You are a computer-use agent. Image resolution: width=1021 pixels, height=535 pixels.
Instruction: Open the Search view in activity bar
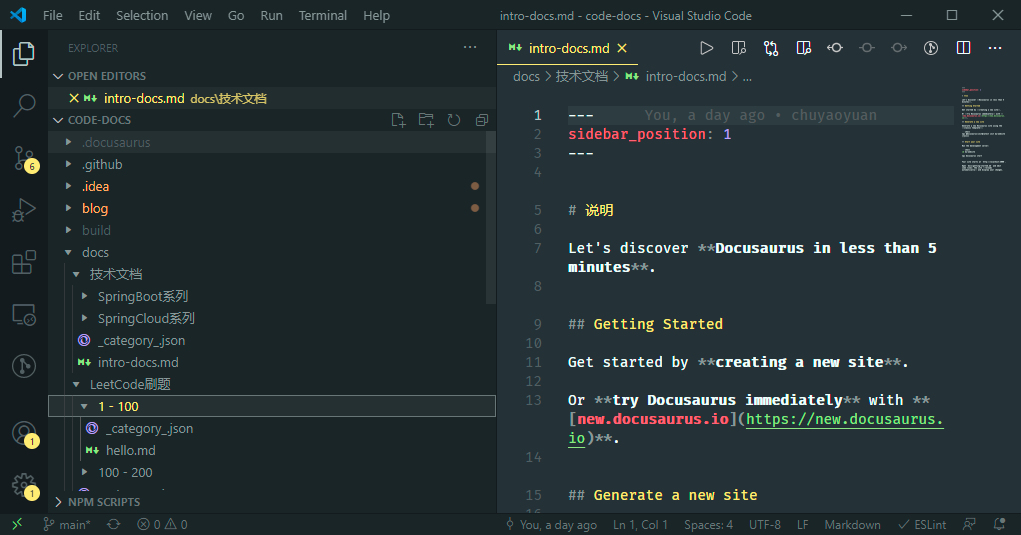[24, 105]
